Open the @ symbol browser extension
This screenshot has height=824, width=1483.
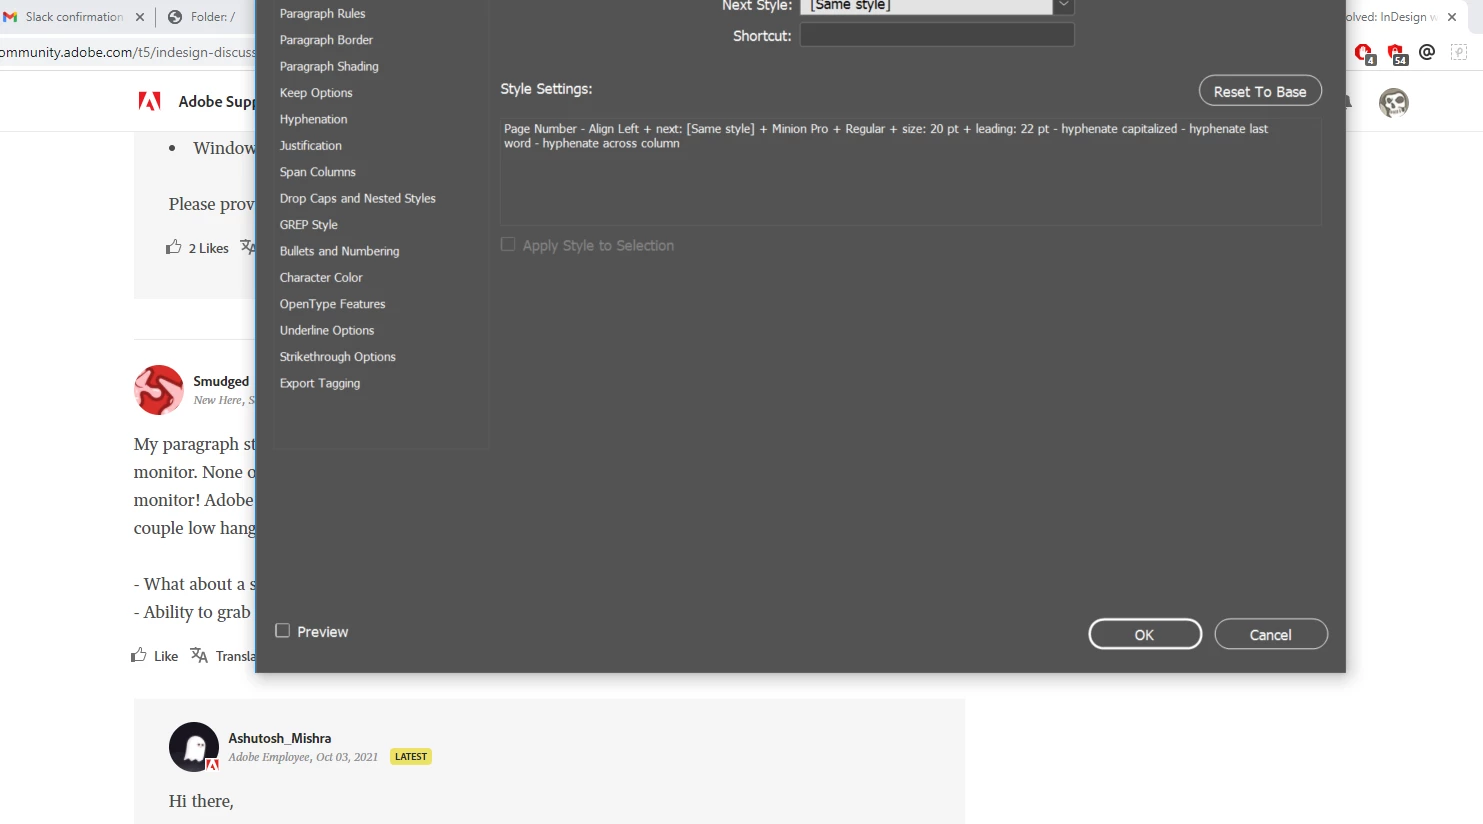[x=1427, y=52]
